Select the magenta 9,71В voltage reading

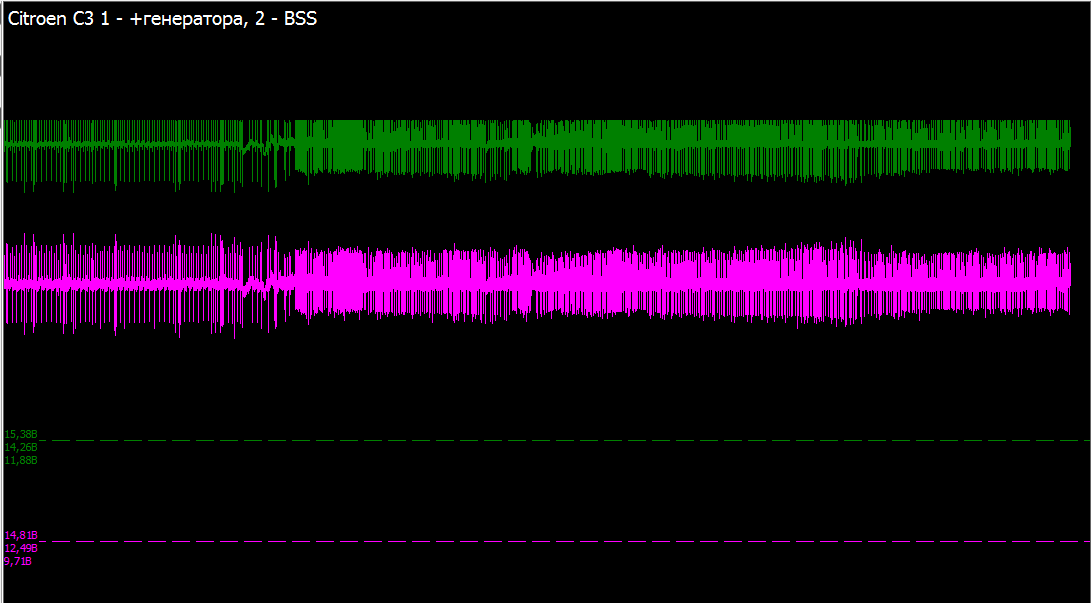[x=18, y=561]
